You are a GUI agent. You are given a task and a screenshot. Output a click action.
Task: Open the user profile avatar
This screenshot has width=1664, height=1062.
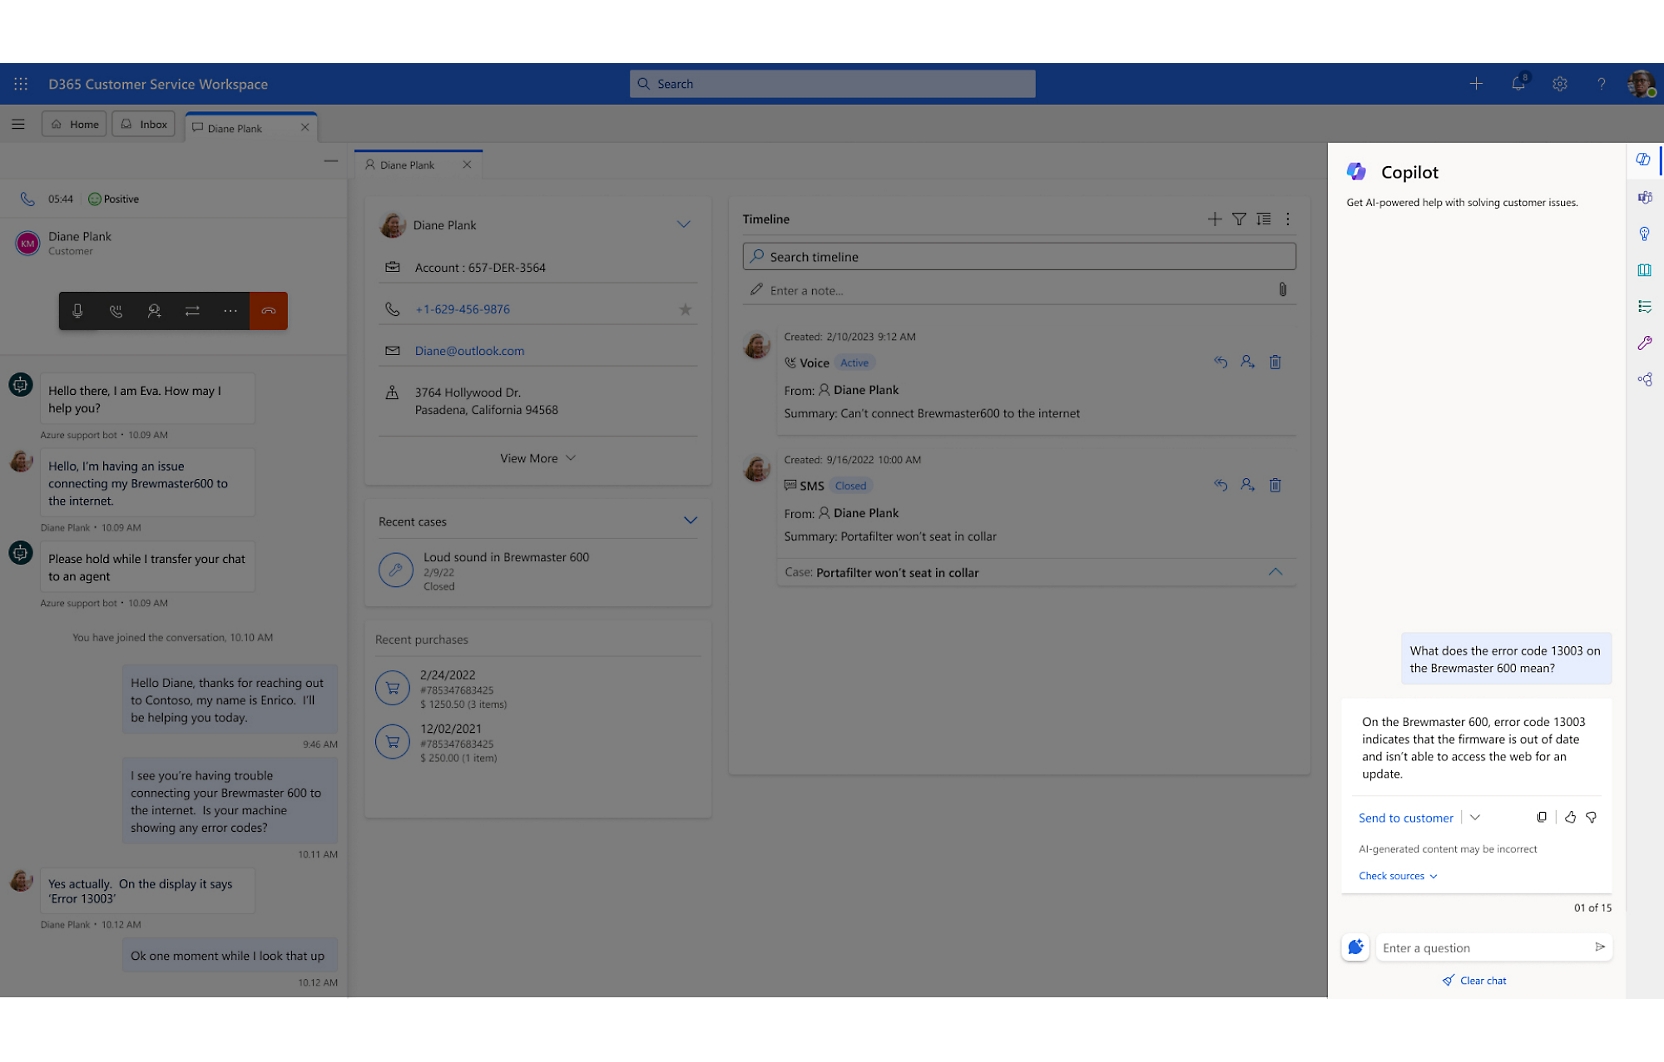click(x=1641, y=84)
